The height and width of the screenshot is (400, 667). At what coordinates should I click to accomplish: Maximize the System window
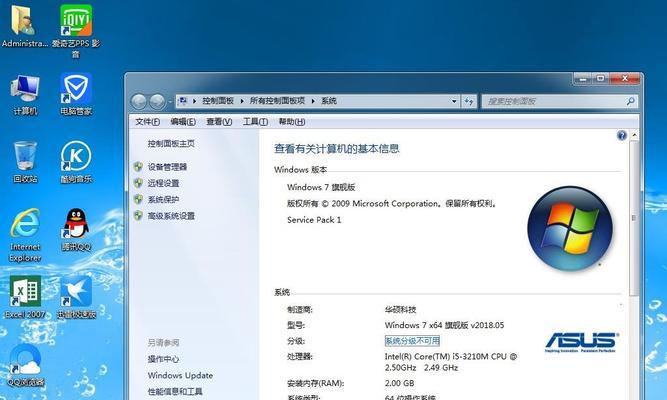point(600,79)
